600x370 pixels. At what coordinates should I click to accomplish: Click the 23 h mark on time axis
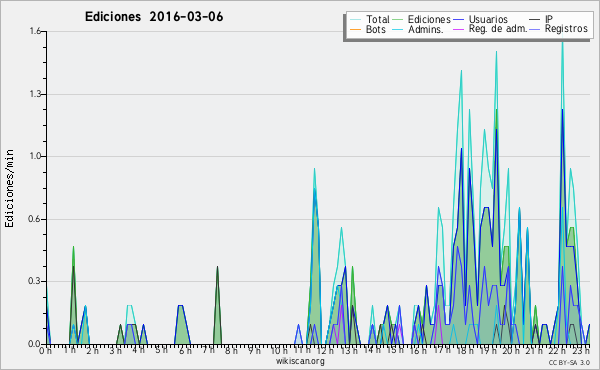[581, 350]
